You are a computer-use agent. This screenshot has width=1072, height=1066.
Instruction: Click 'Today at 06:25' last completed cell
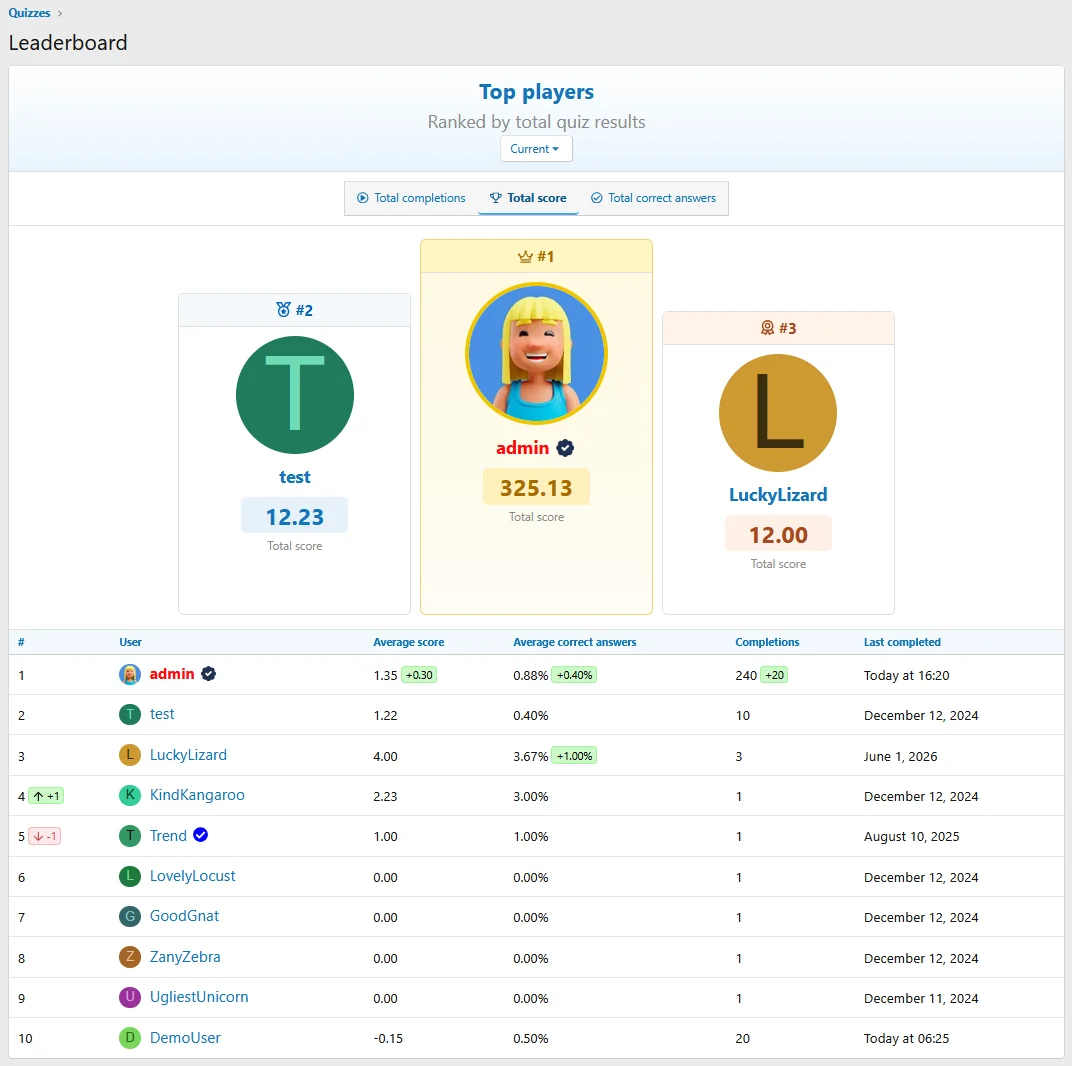(907, 1039)
